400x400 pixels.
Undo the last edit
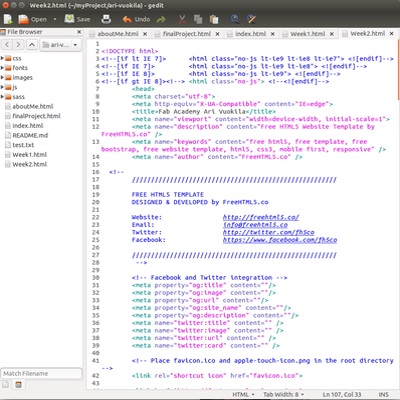click(136, 19)
